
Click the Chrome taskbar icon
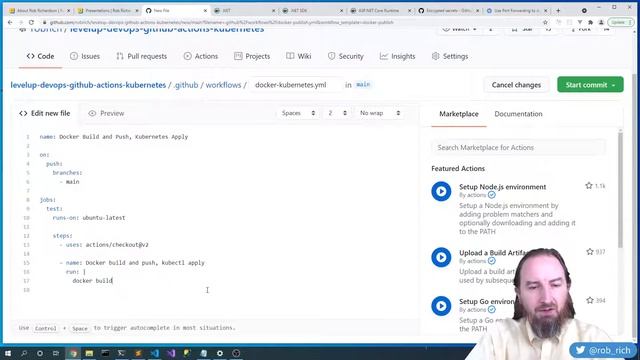(x=73, y=353)
